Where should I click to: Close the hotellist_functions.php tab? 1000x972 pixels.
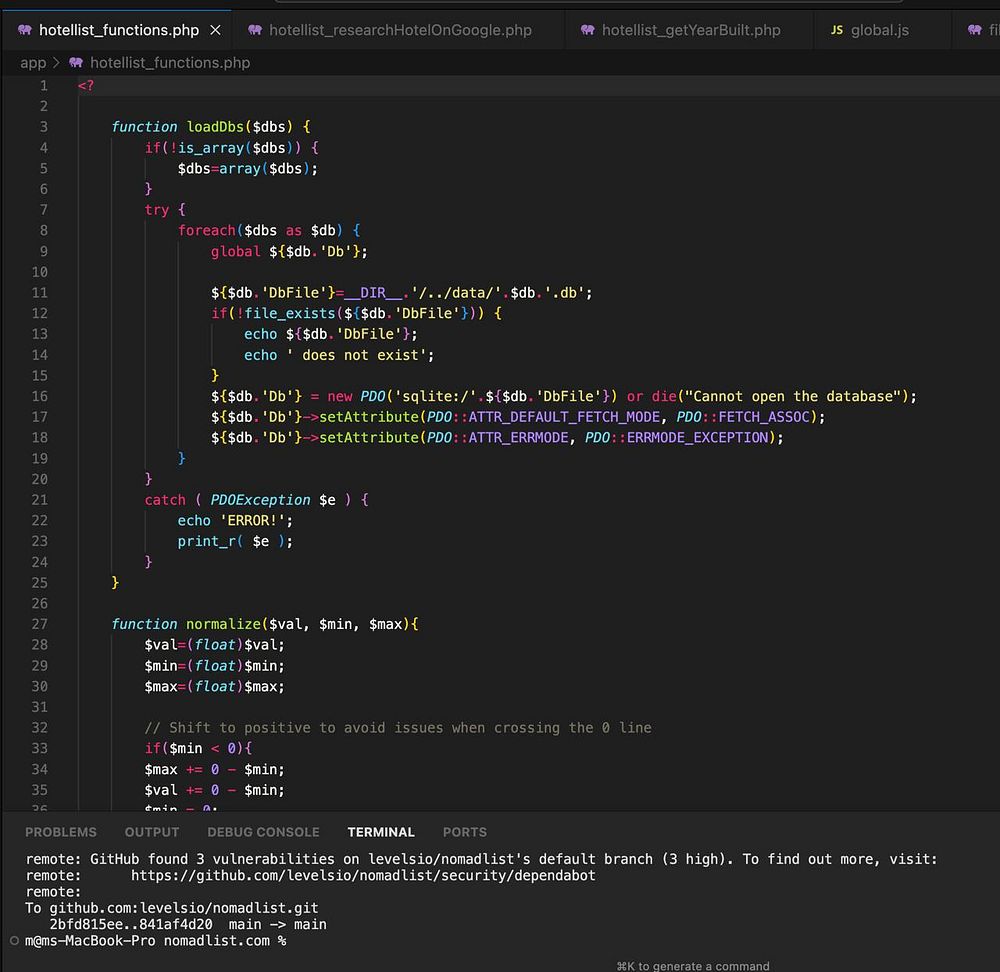tap(216, 30)
